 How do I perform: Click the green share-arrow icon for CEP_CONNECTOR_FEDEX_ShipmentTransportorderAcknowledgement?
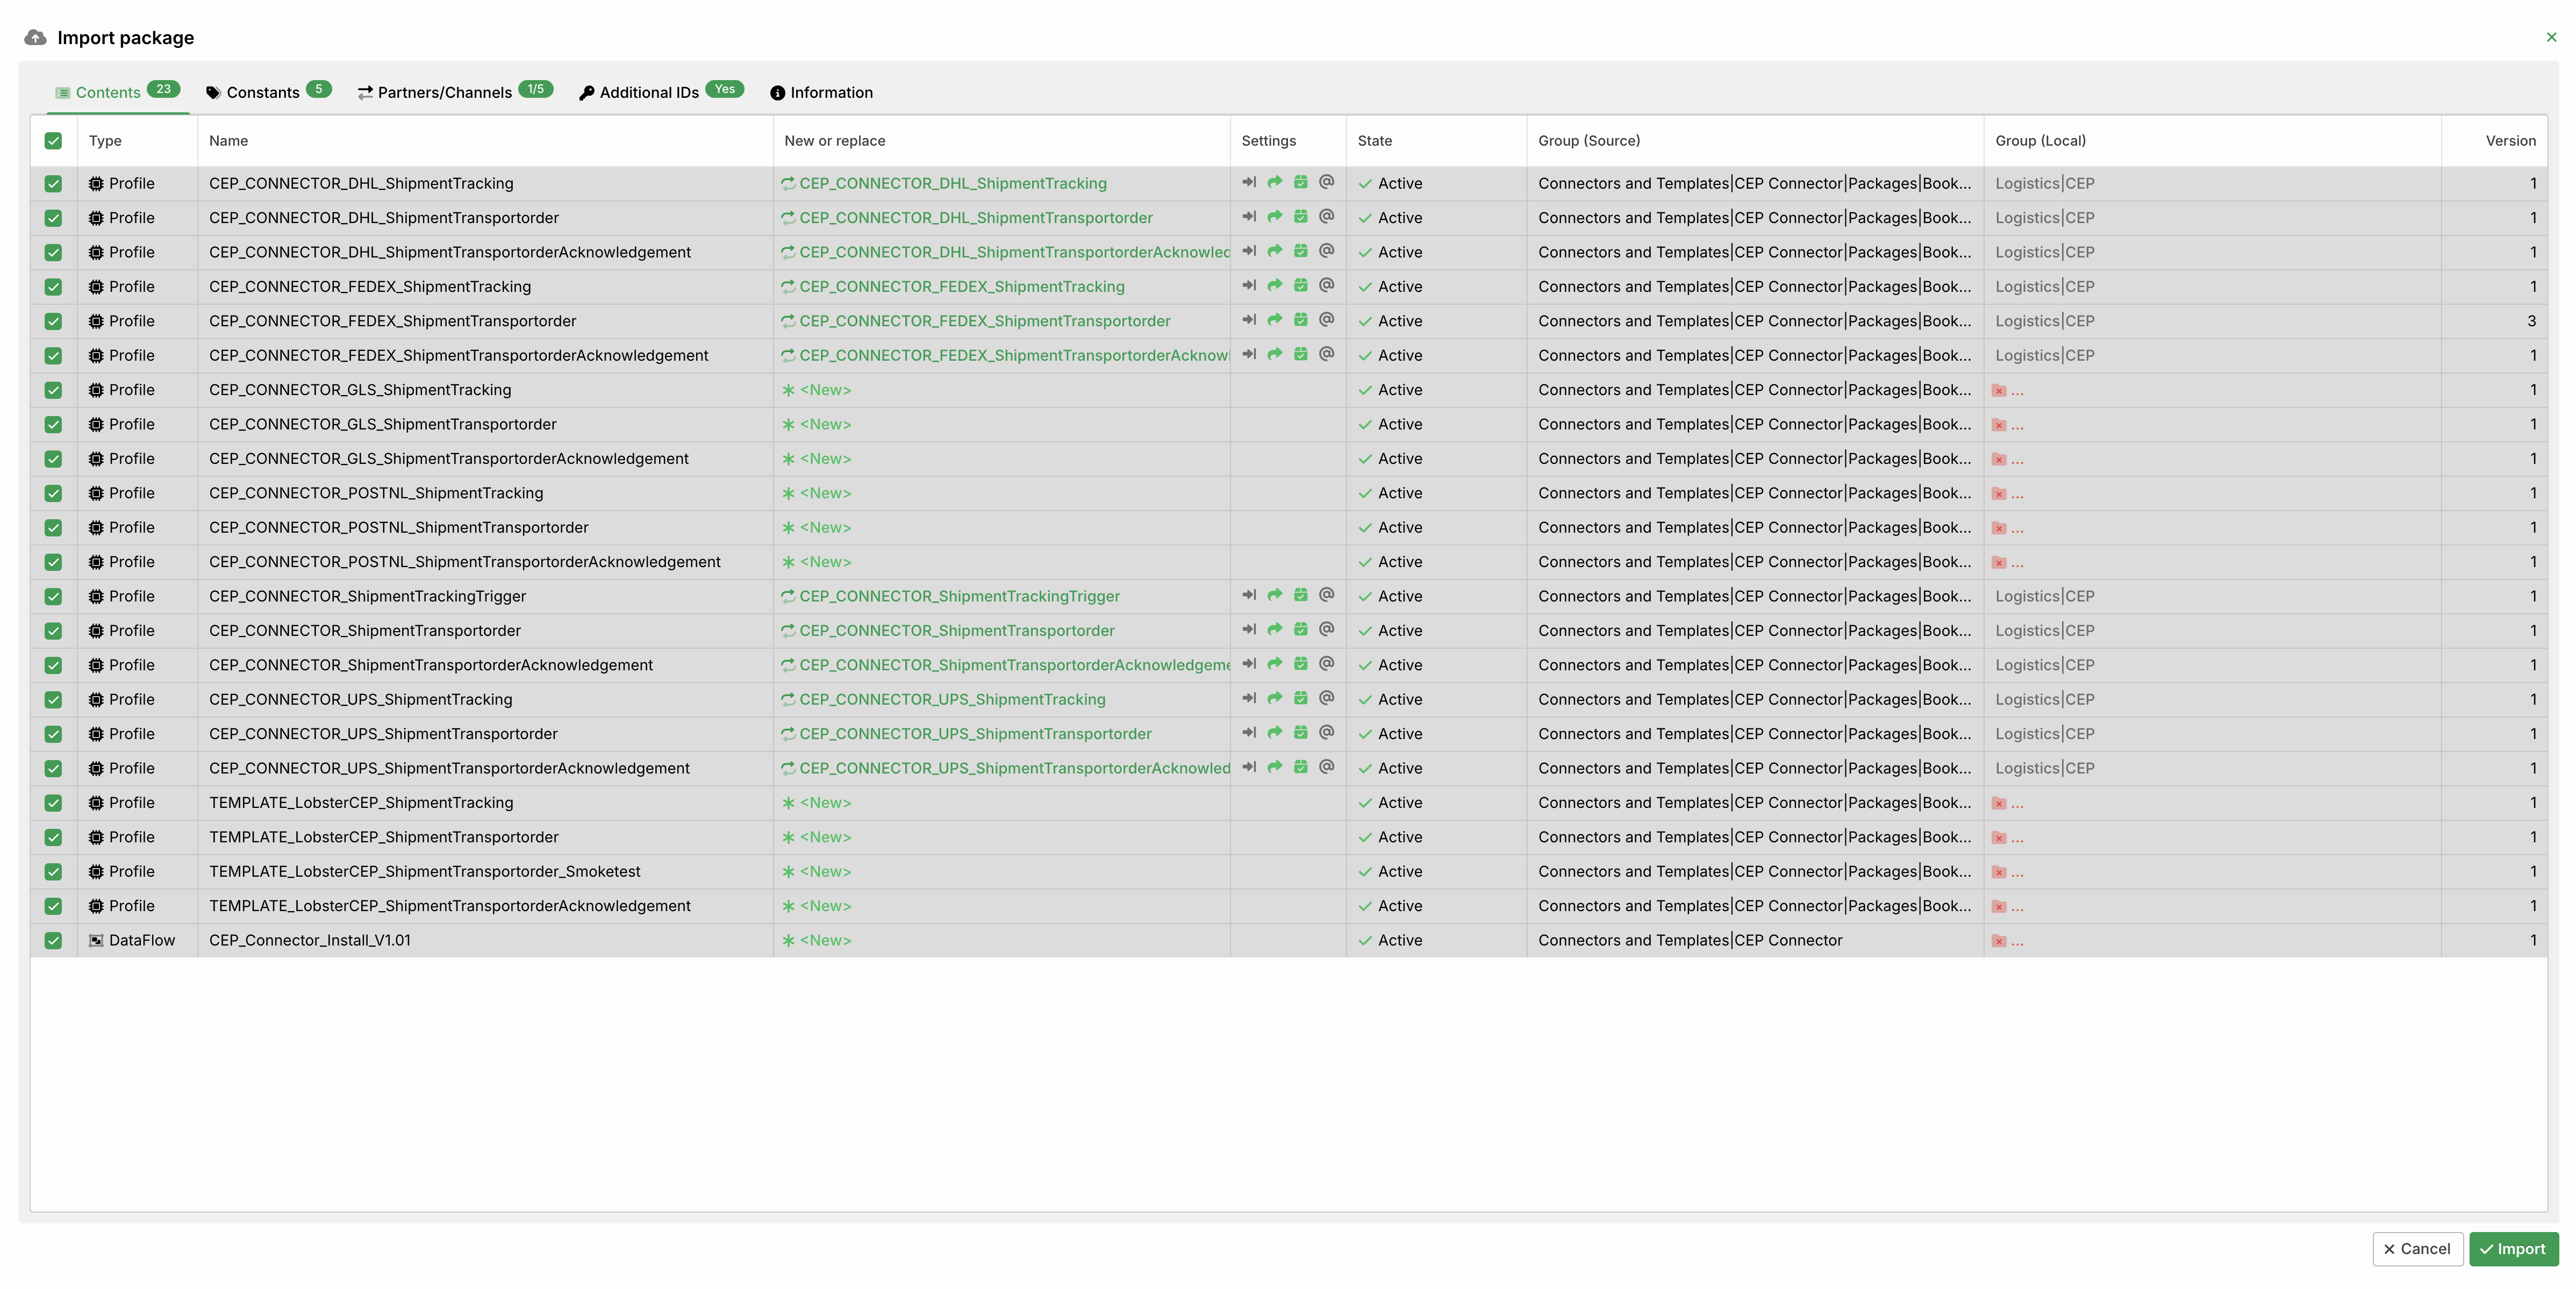click(1275, 354)
